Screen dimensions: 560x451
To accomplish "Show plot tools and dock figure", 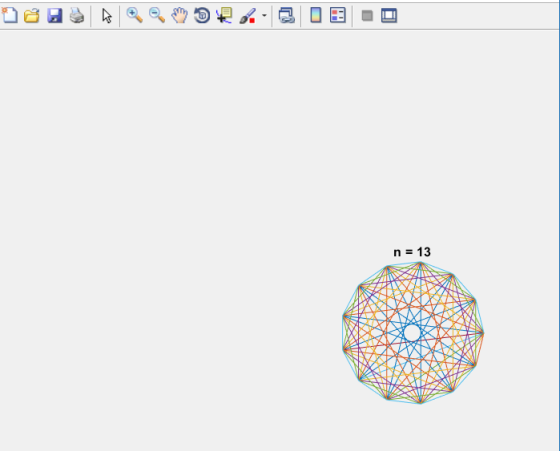I will tap(389, 15).
